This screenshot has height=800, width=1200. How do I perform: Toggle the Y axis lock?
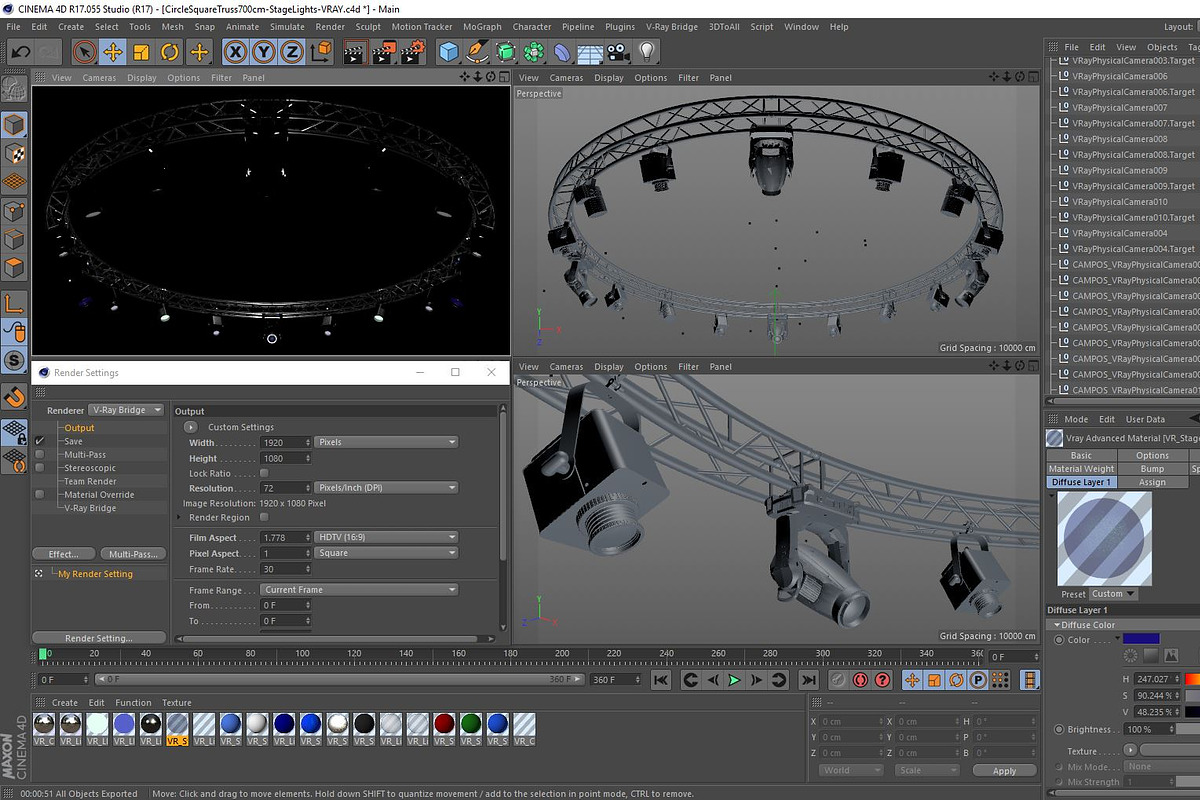[263, 51]
